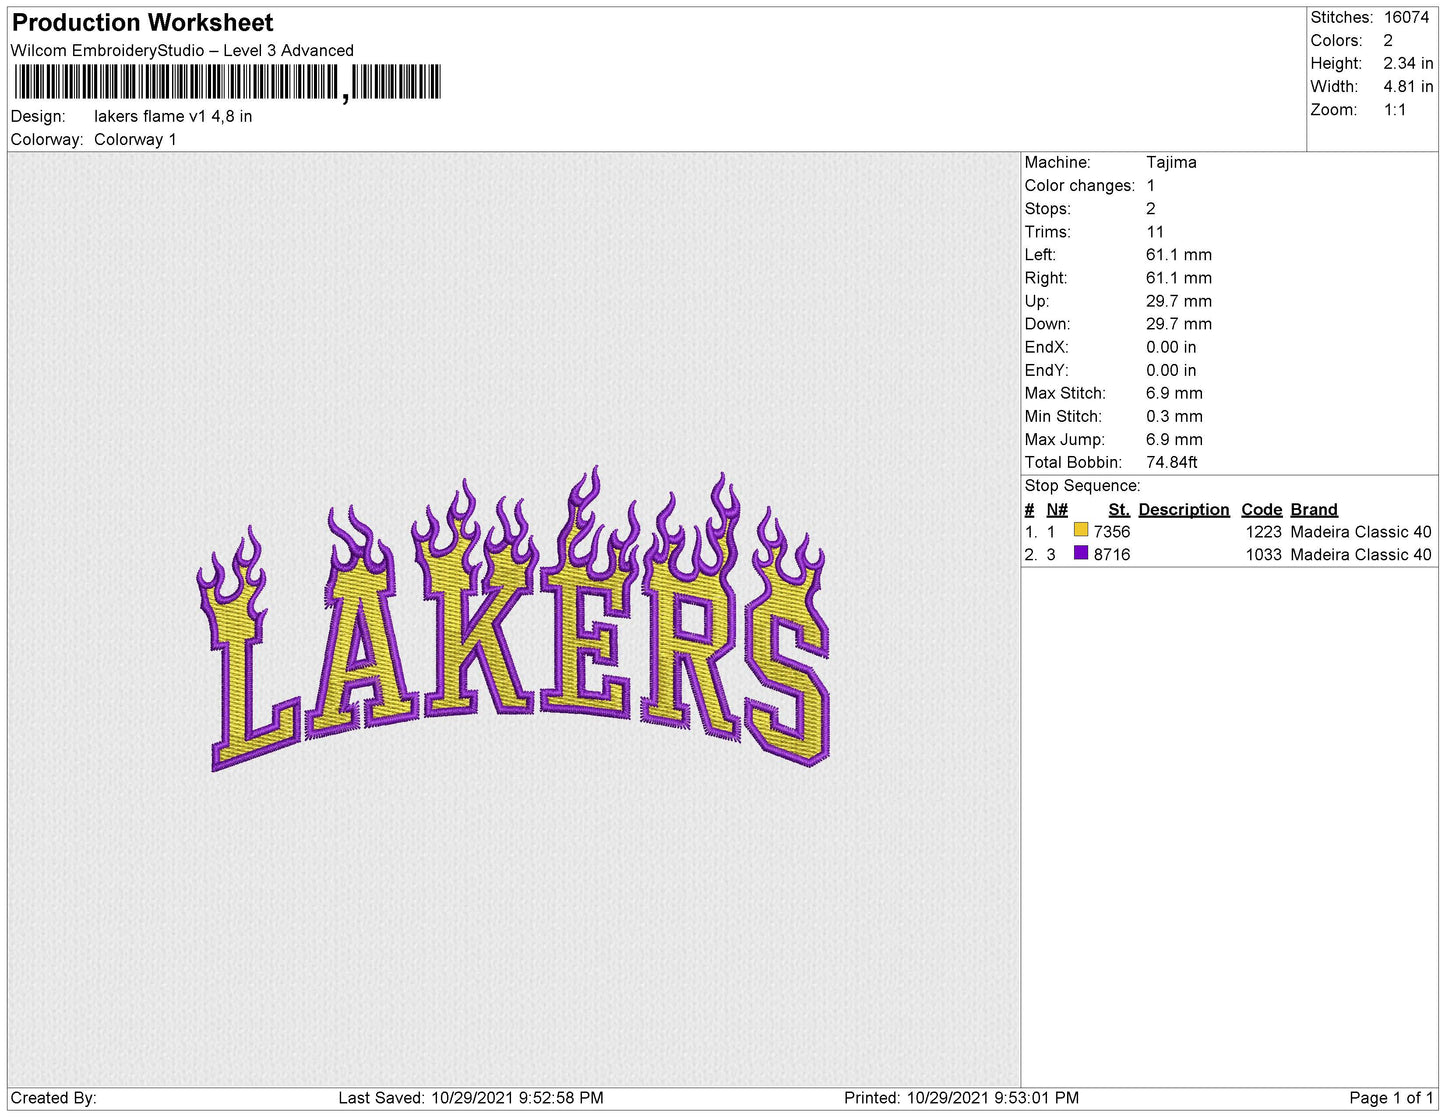Click the Max Jump value 6.9 mm
Image resolution: width=1445 pixels, height=1117 pixels.
coord(1175,439)
